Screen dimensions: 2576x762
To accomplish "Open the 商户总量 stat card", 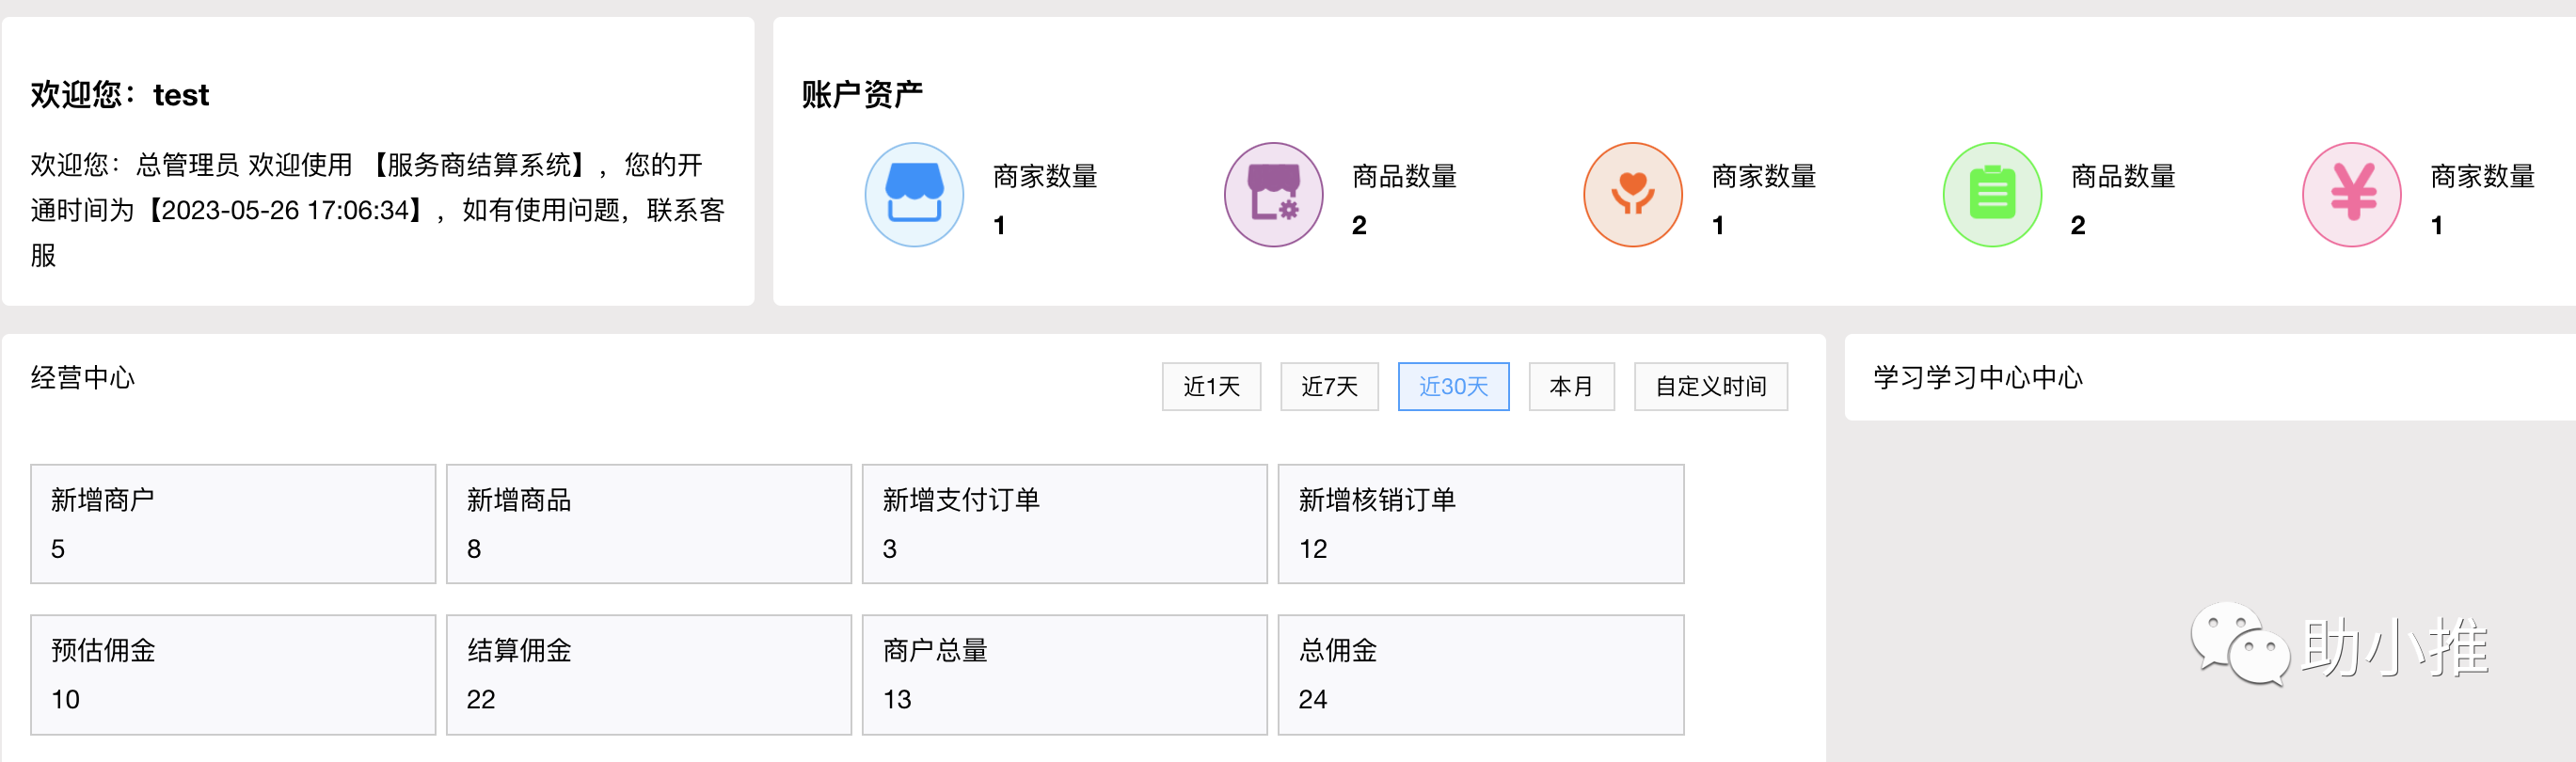I will 1064,674.
